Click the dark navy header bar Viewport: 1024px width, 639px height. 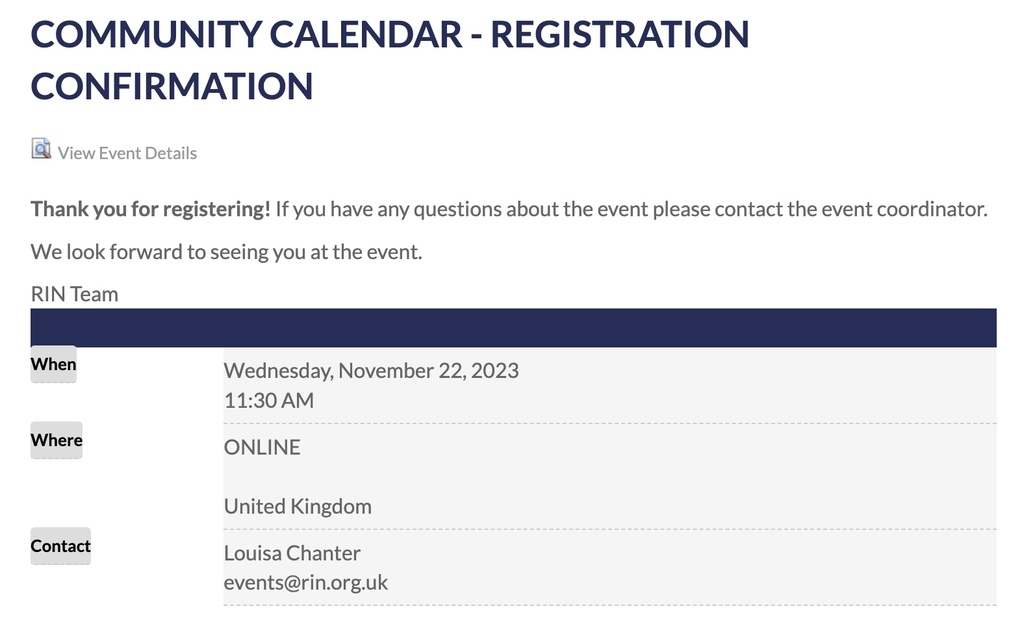pyautogui.click(x=513, y=328)
